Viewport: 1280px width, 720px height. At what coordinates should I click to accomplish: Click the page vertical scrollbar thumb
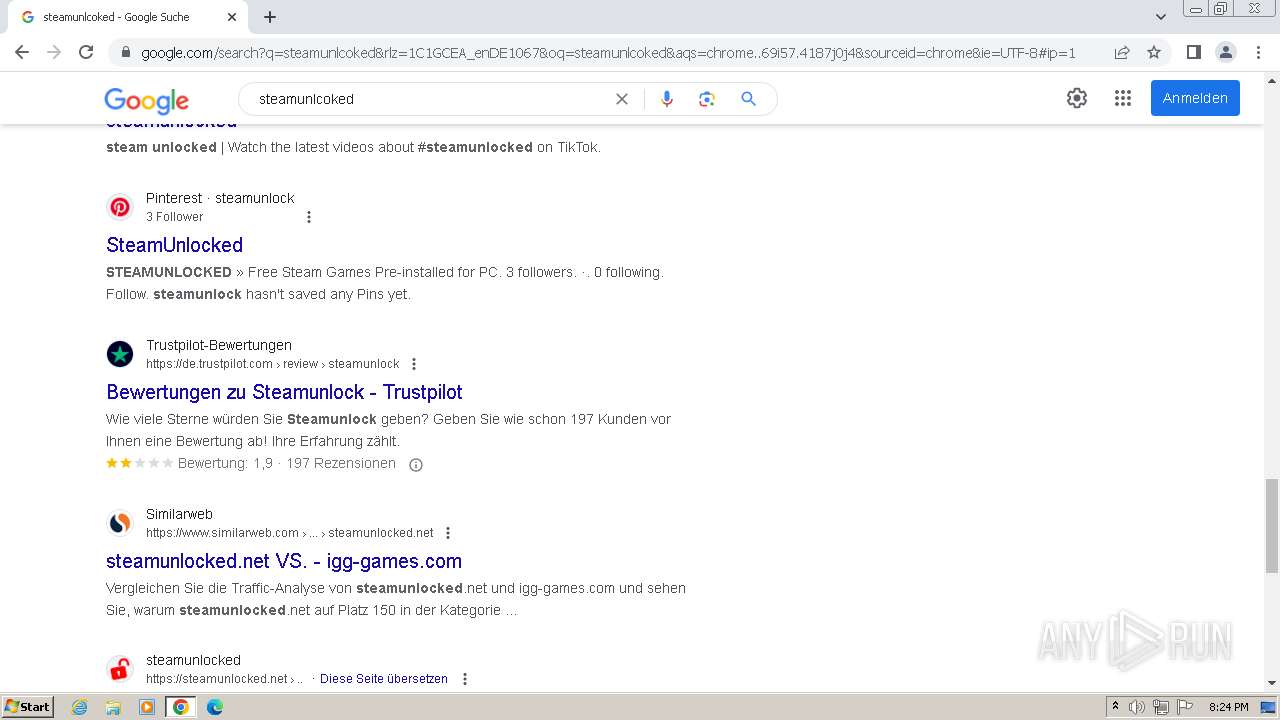pos(1271,526)
